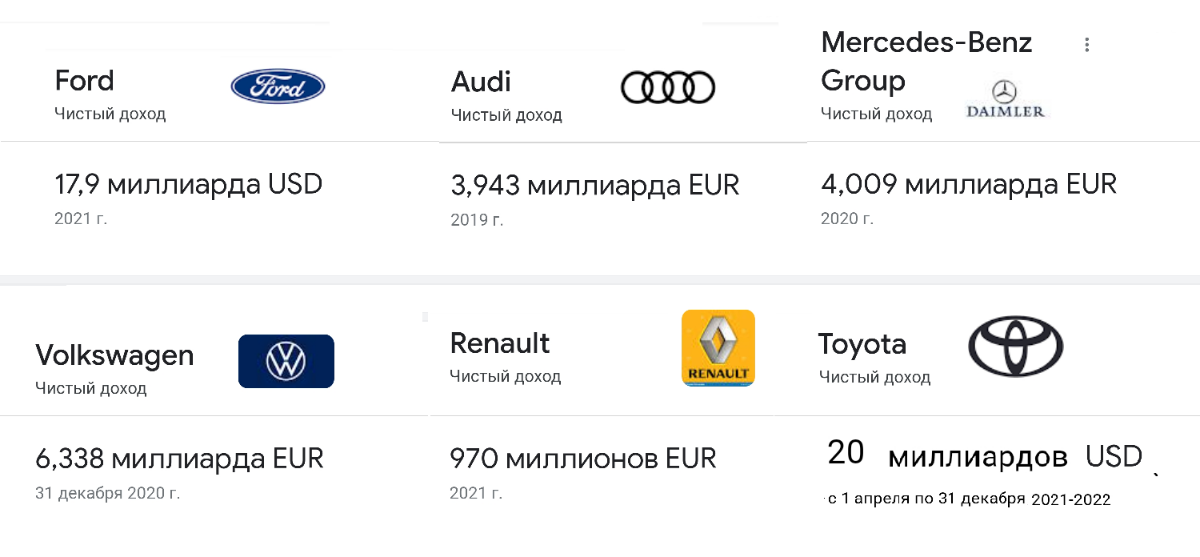This screenshot has width=1200, height=557.
Task: Click Ford's 17,9 миллиарда USD value
Action: tap(188, 184)
